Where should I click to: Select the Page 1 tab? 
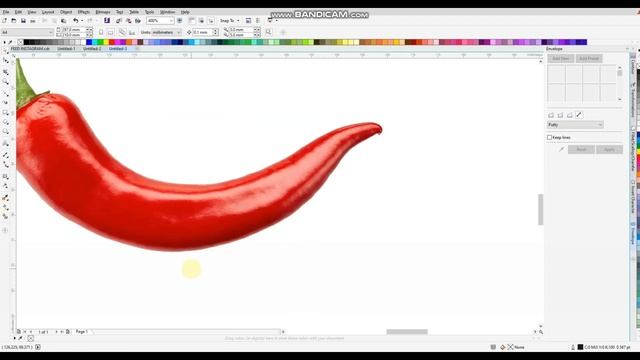pyautogui.click(x=82, y=332)
